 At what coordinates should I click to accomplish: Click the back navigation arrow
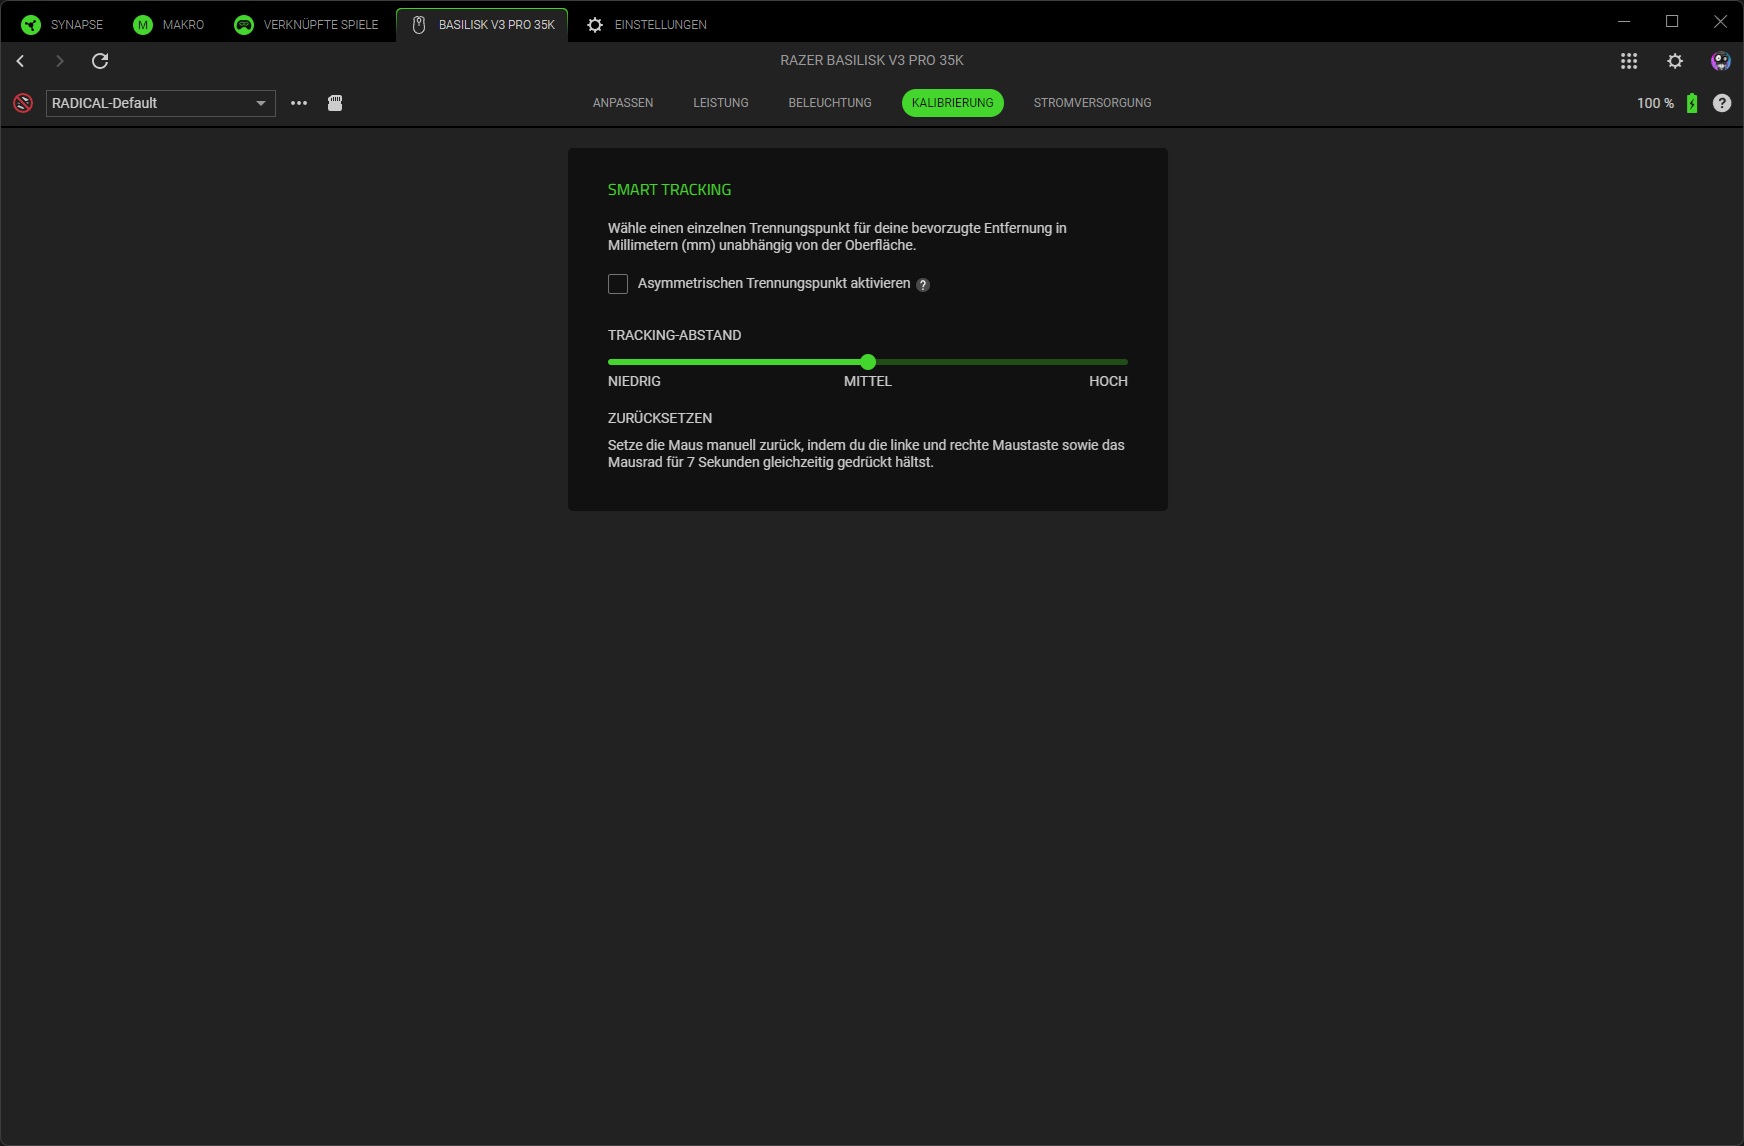tap(20, 61)
